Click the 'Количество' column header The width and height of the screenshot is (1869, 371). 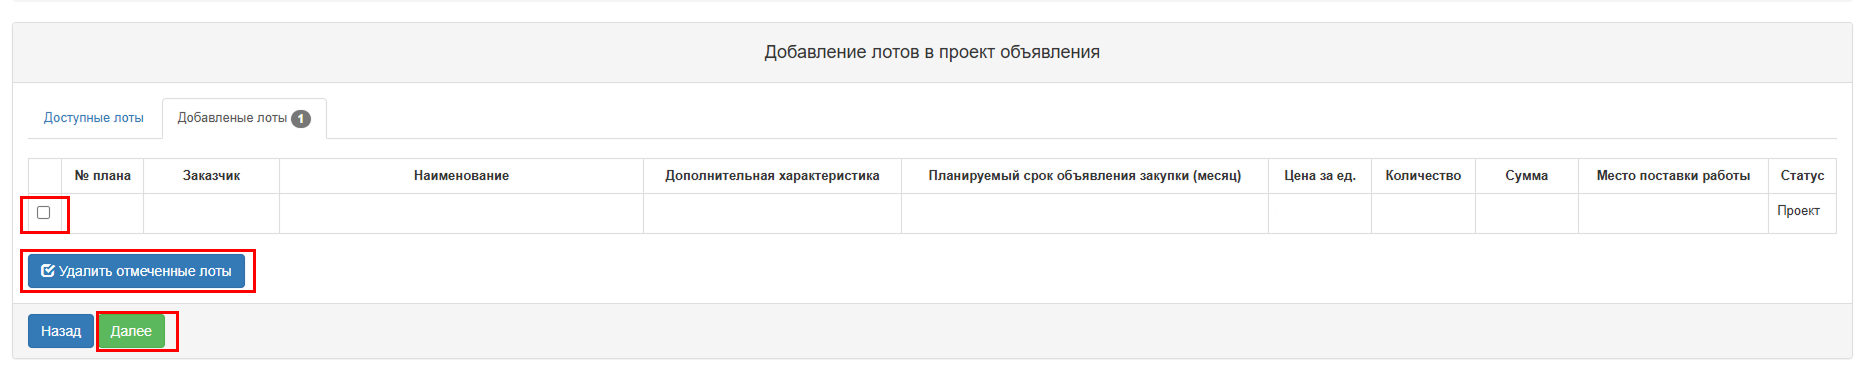[x=1423, y=176]
